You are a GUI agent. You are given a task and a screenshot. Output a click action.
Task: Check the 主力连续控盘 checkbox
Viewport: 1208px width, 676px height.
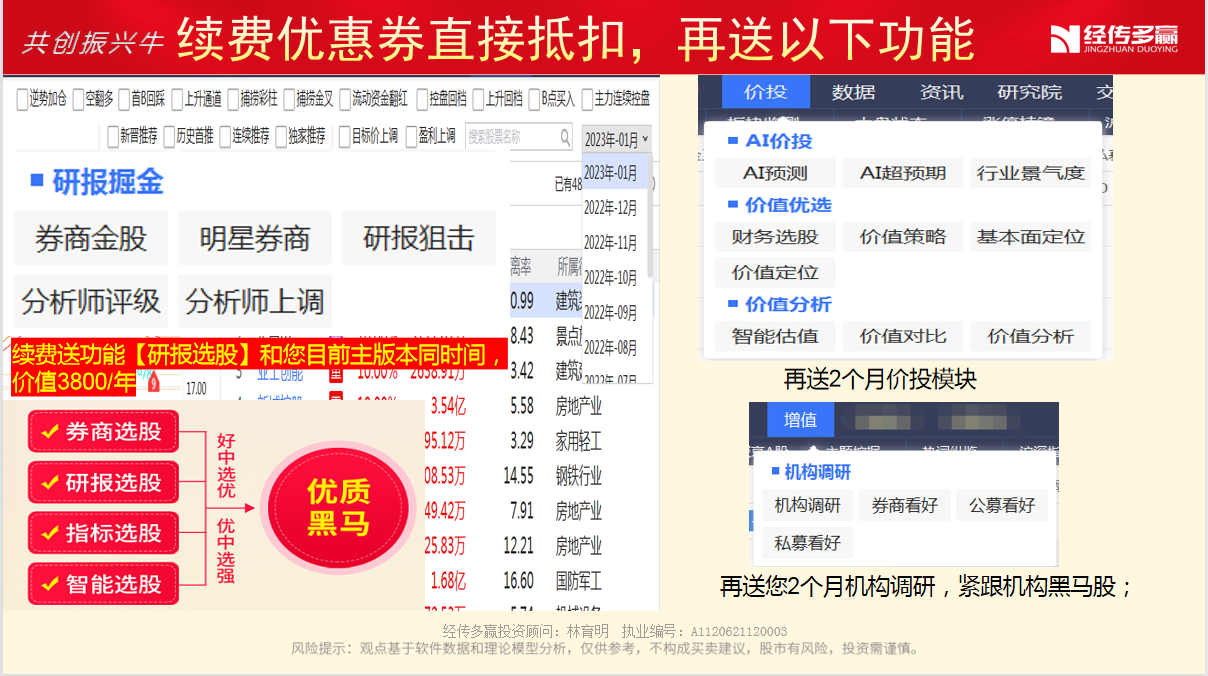pos(587,99)
